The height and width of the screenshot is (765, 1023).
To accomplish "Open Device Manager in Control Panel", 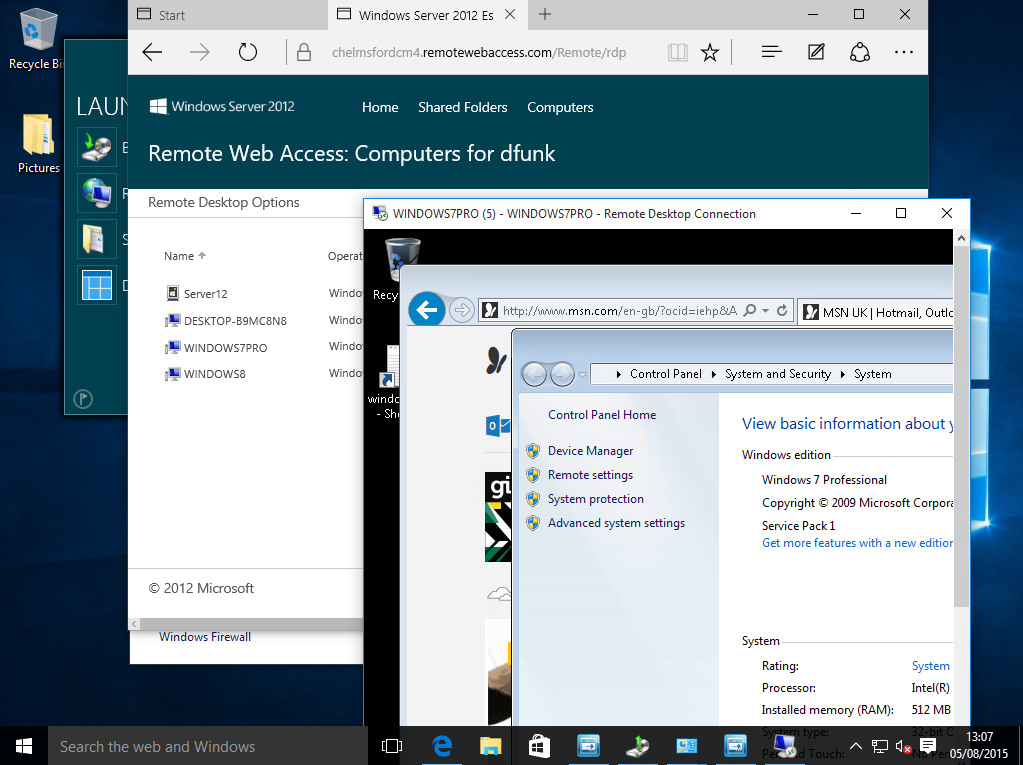I will [590, 451].
